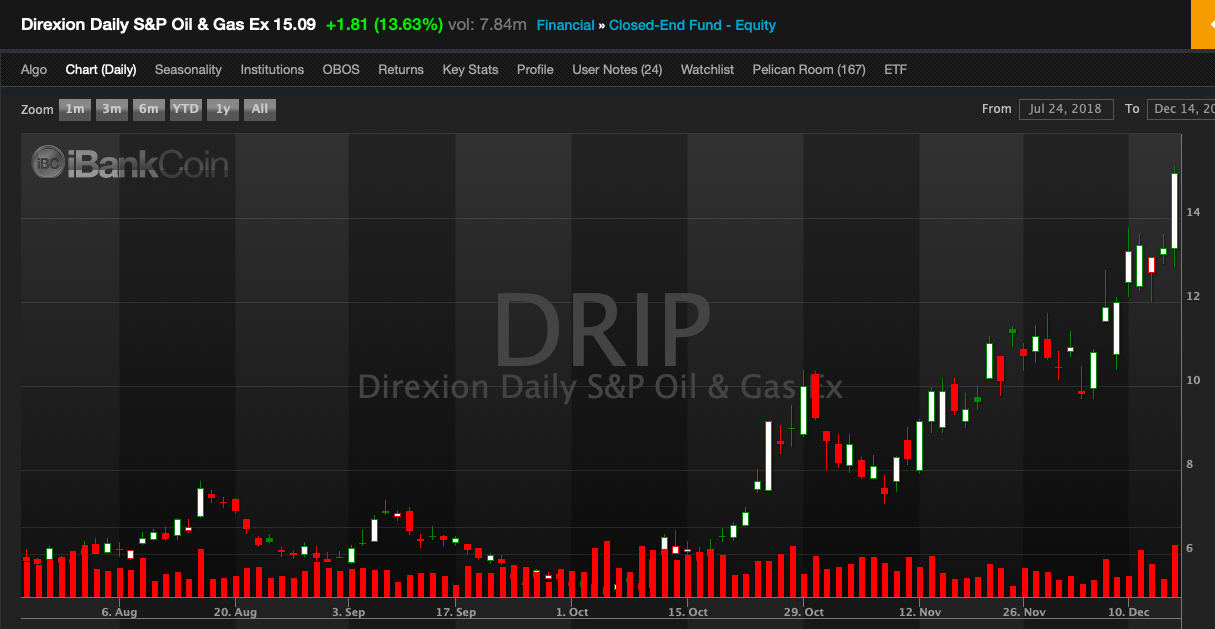Click the 14 price axis label
This screenshot has width=1215, height=629.
point(1193,212)
